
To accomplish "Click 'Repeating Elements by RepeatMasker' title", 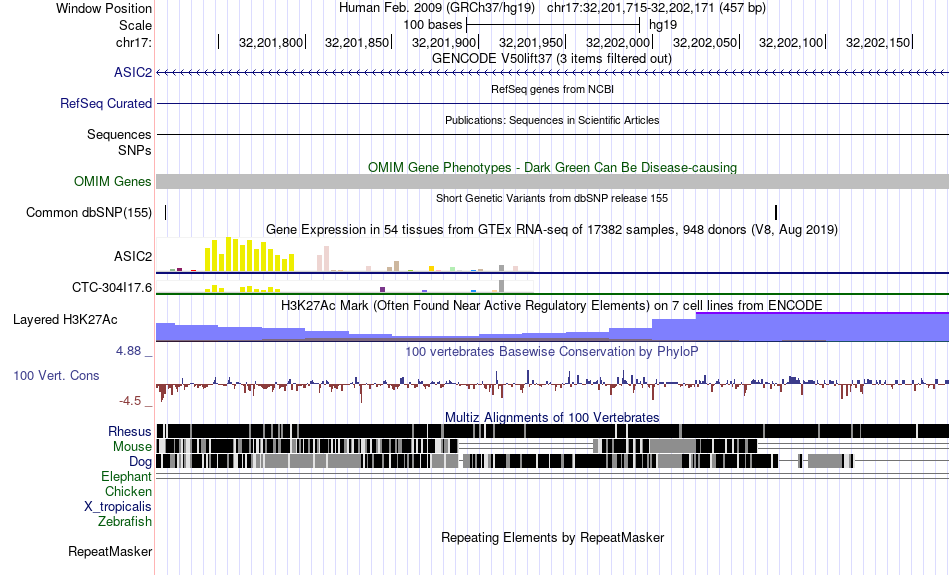I will pyautogui.click(x=552, y=537).
